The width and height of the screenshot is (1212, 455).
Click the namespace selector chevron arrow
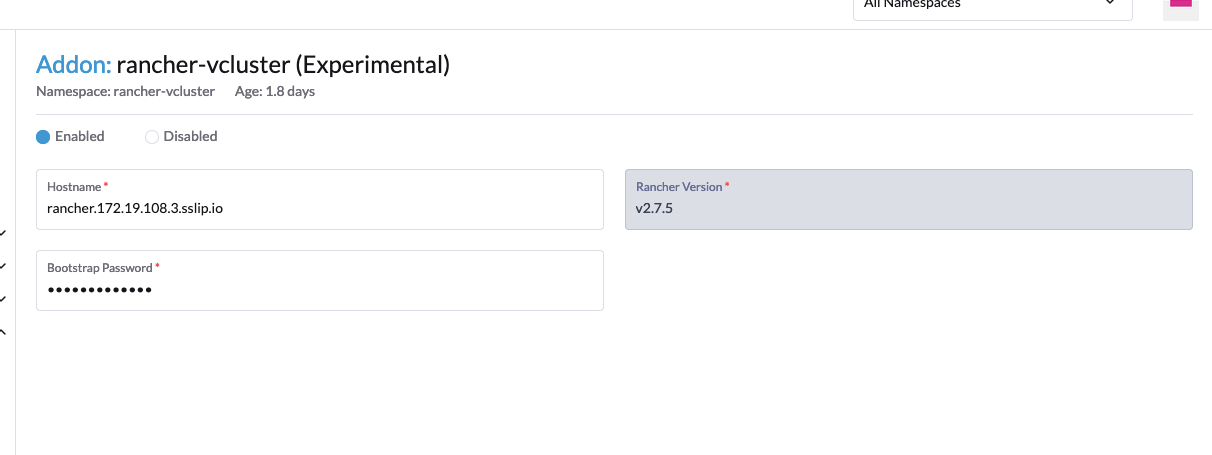point(1110,5)
